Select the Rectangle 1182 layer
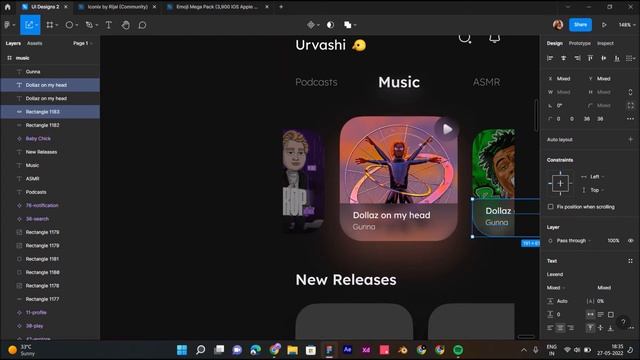 pos(50,125)
